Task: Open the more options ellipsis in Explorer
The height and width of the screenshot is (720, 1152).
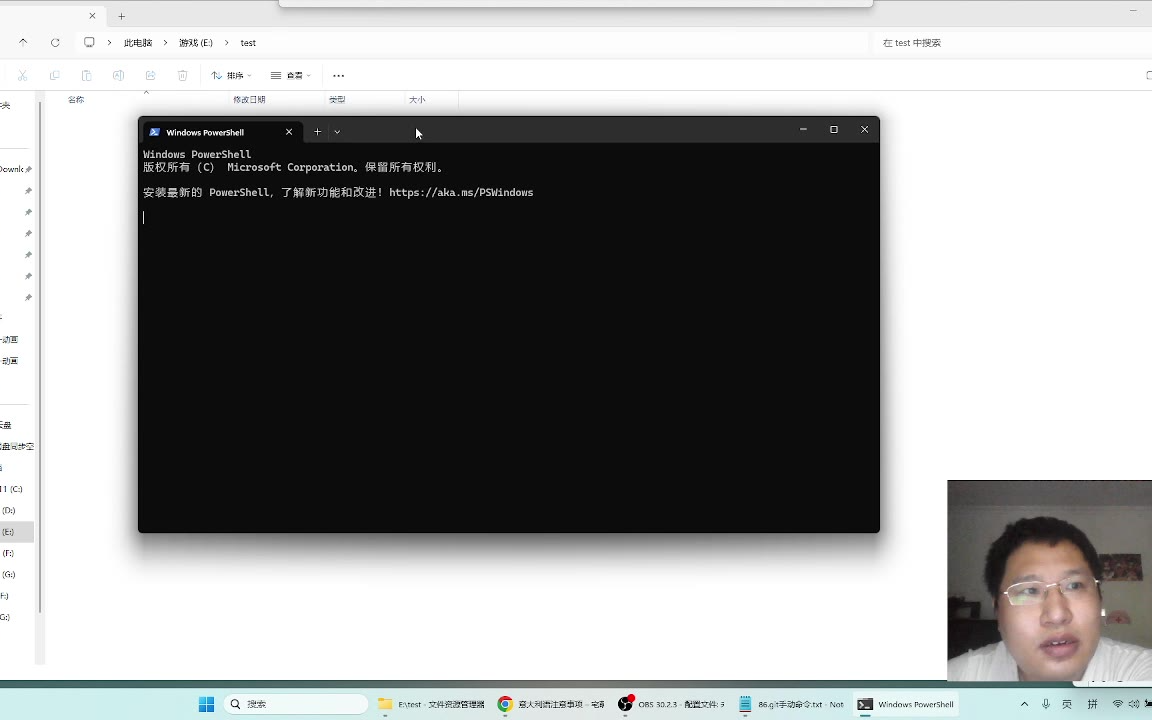Action: (x=339, y=76)
